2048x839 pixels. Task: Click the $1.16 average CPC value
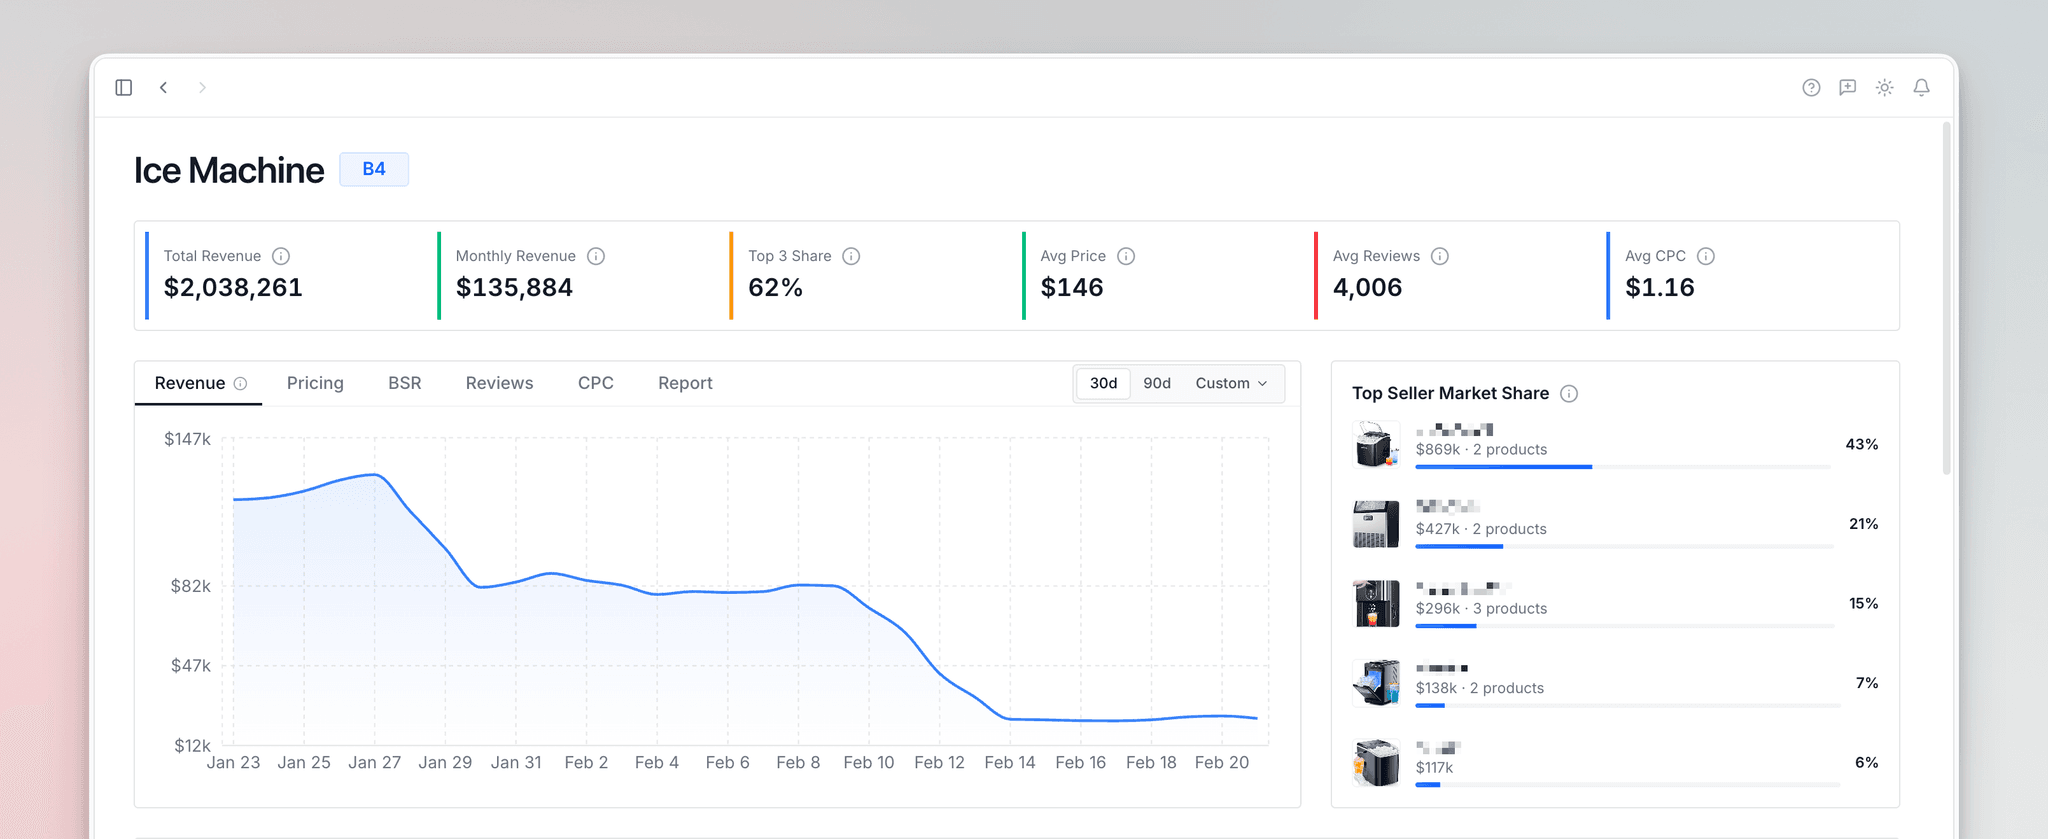coord(1660,288)
